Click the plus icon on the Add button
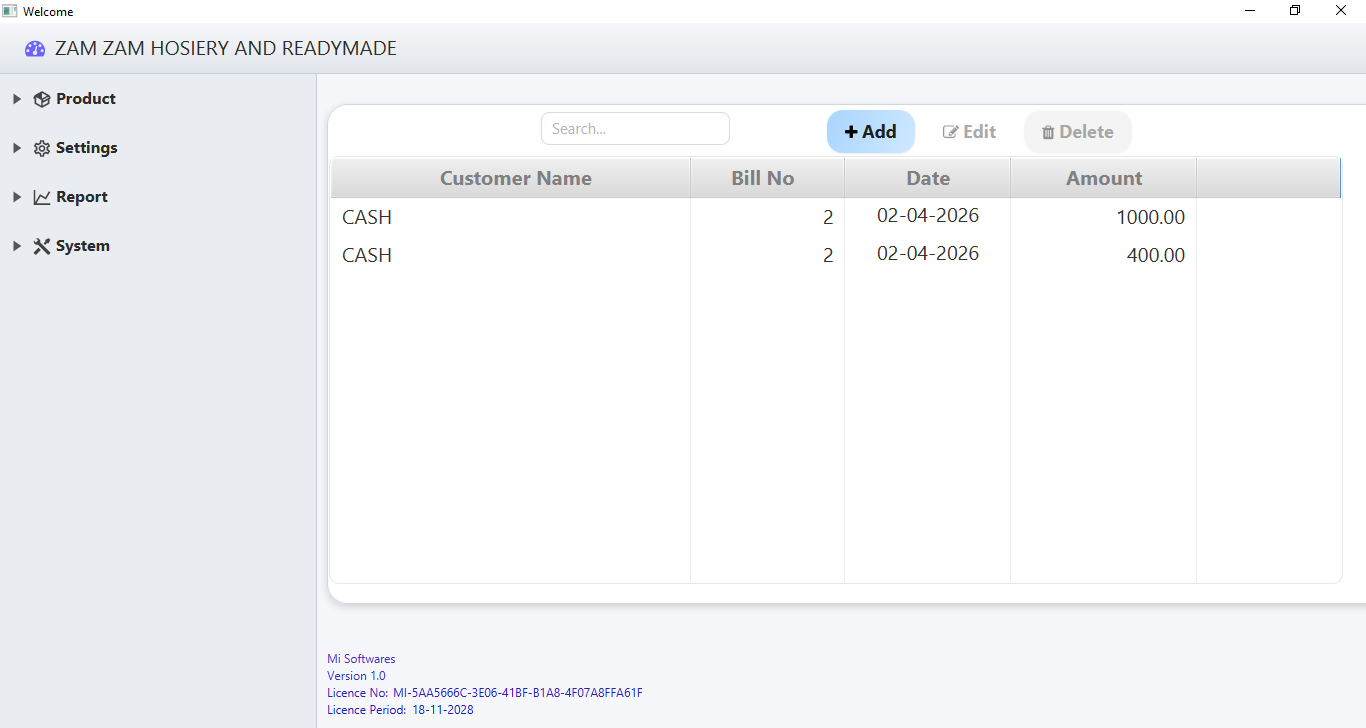The height and width of the screenshot is (728, 1366). coord(852,131)
